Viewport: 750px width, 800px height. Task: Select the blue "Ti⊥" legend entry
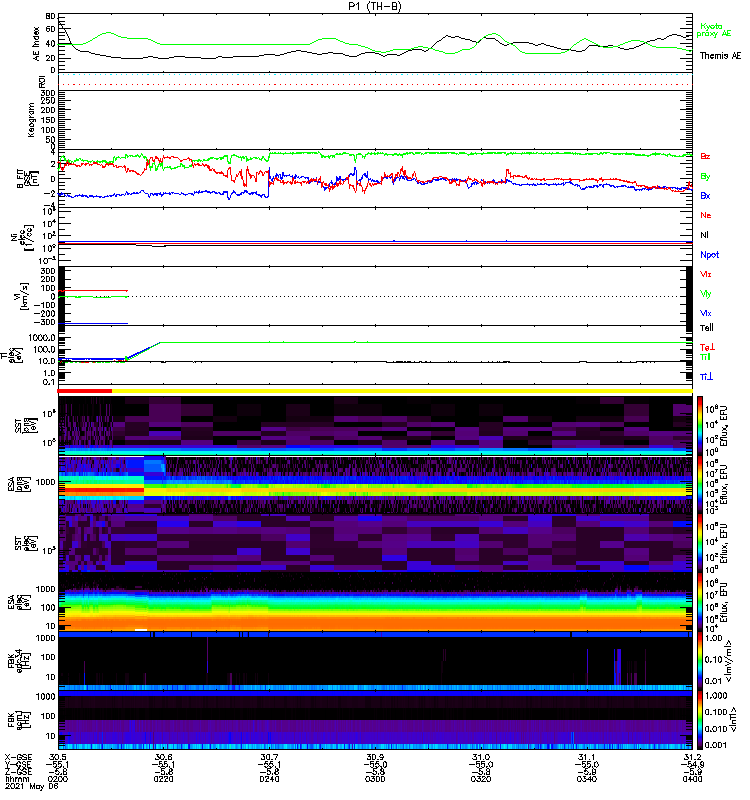point(706,377)
